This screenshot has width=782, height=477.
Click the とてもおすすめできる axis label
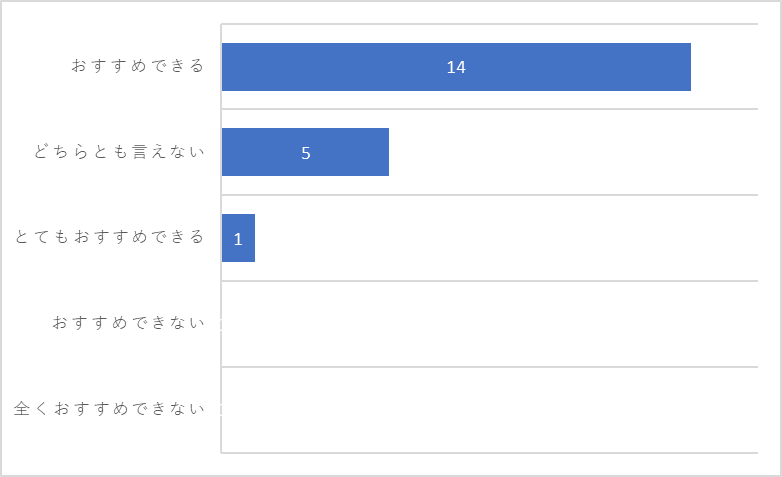point(109,237)
